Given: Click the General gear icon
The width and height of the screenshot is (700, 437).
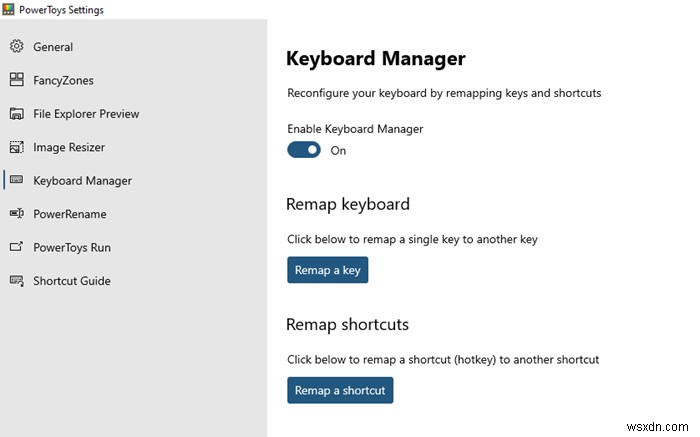Looking at the screenshot, I should point(16,47).
